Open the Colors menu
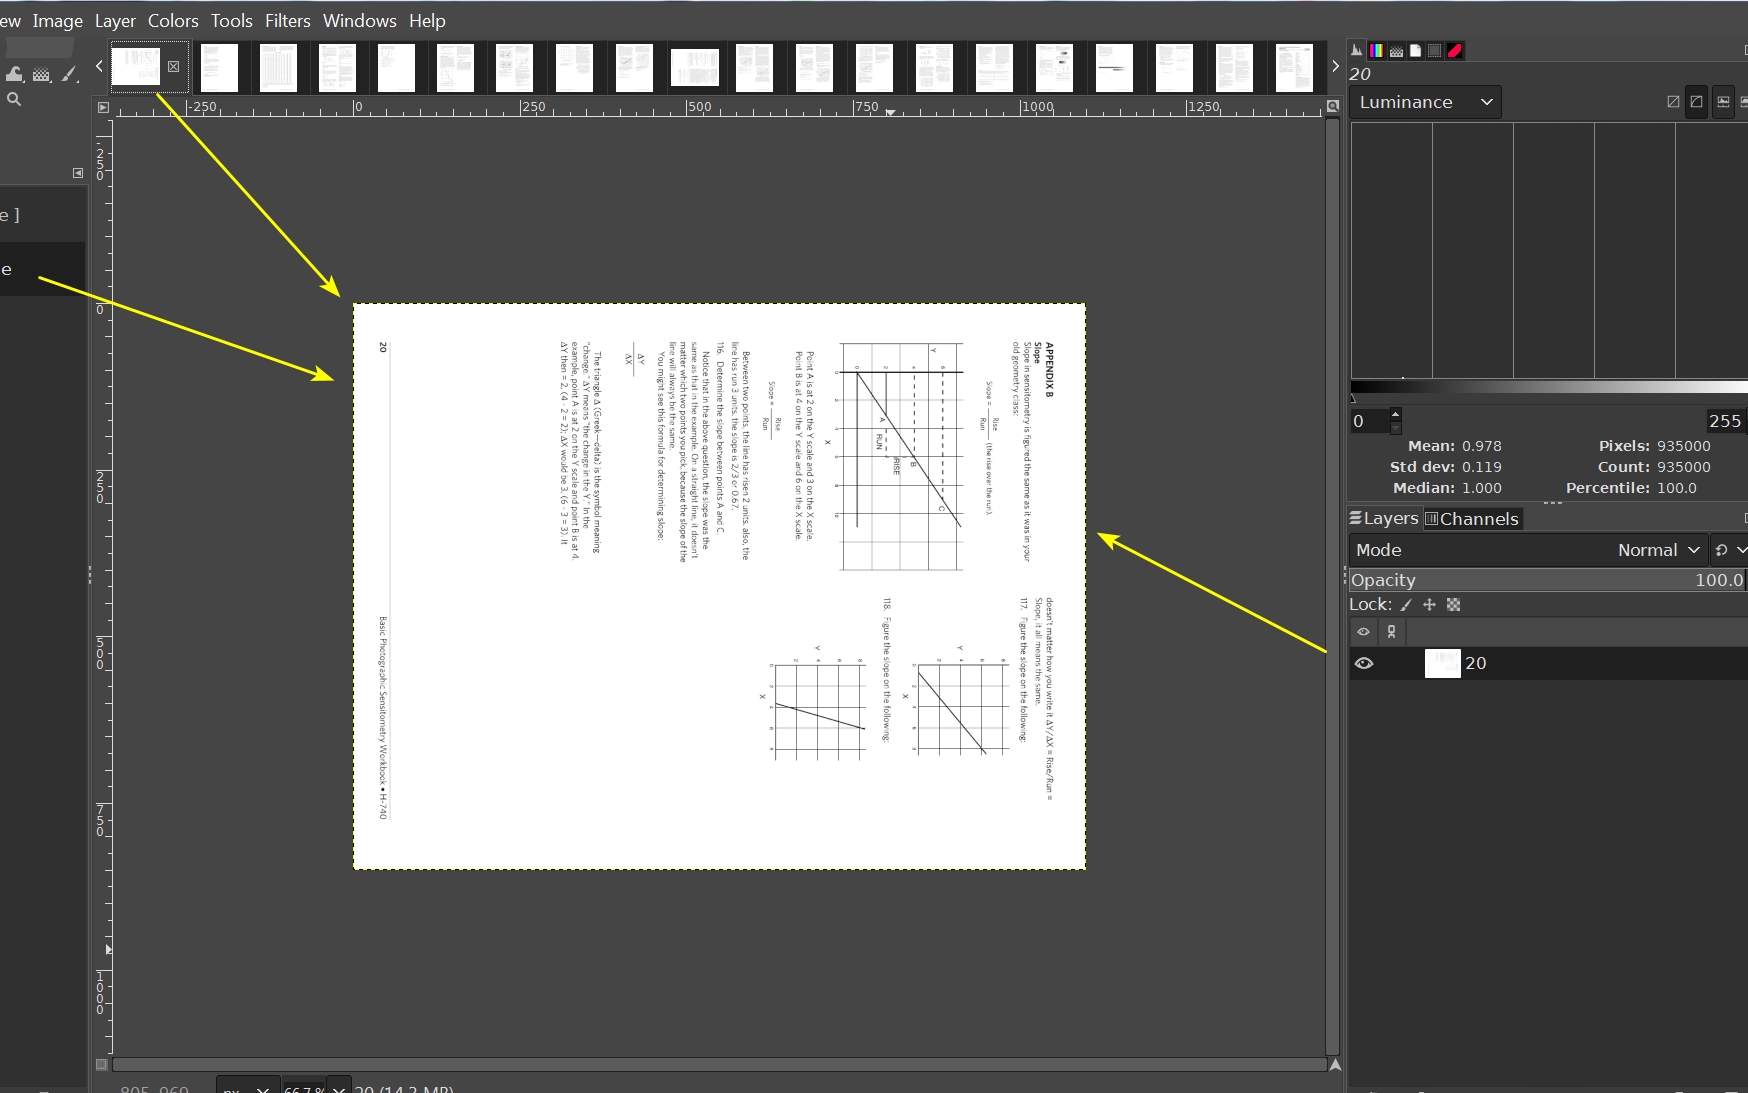Screen dimensions: 1748x1093 tap(173, 21)
